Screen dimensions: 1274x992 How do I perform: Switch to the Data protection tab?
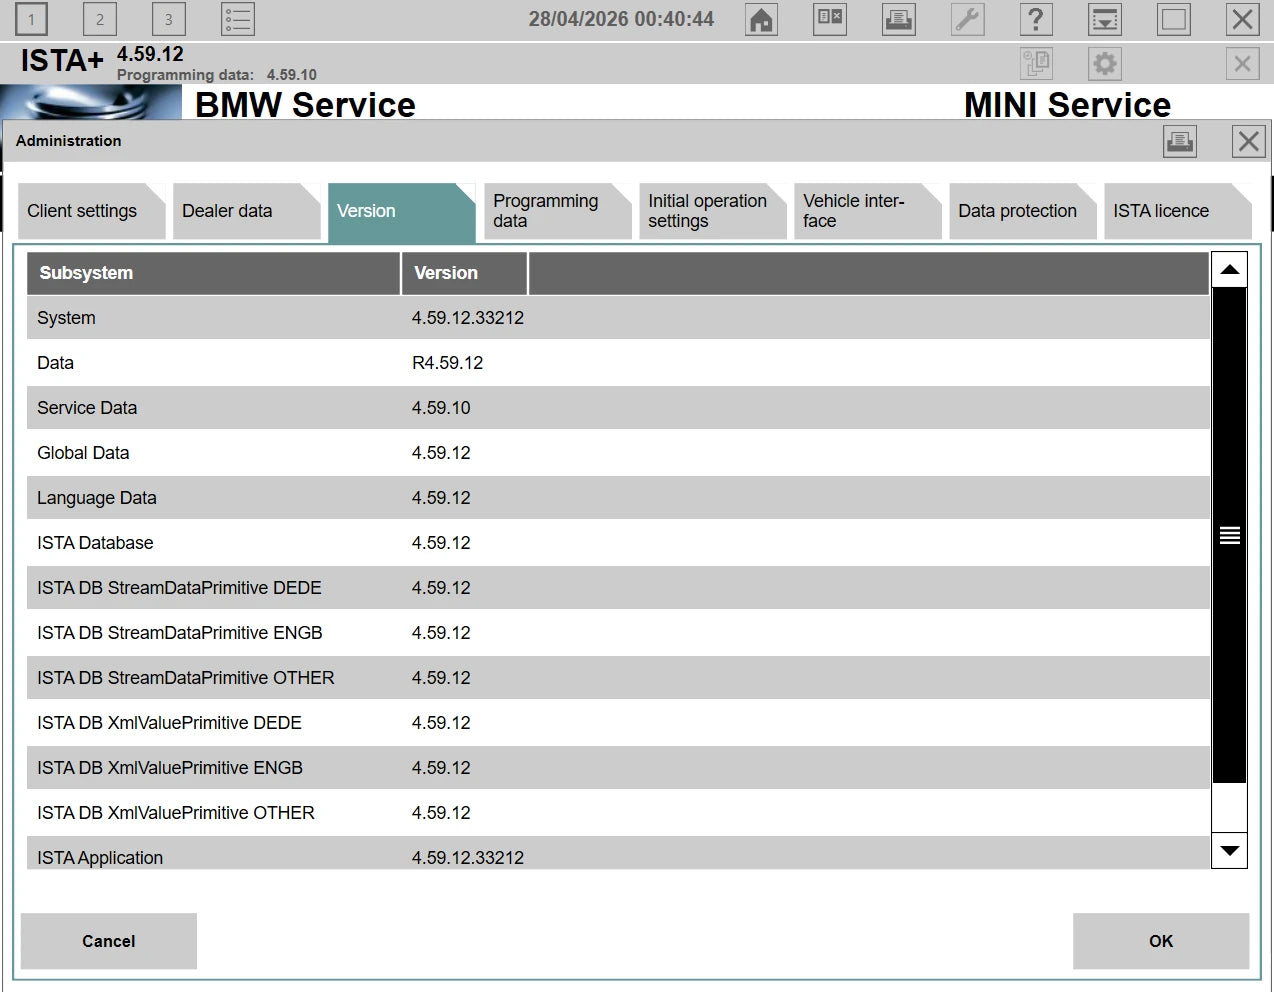point(1022,211)
